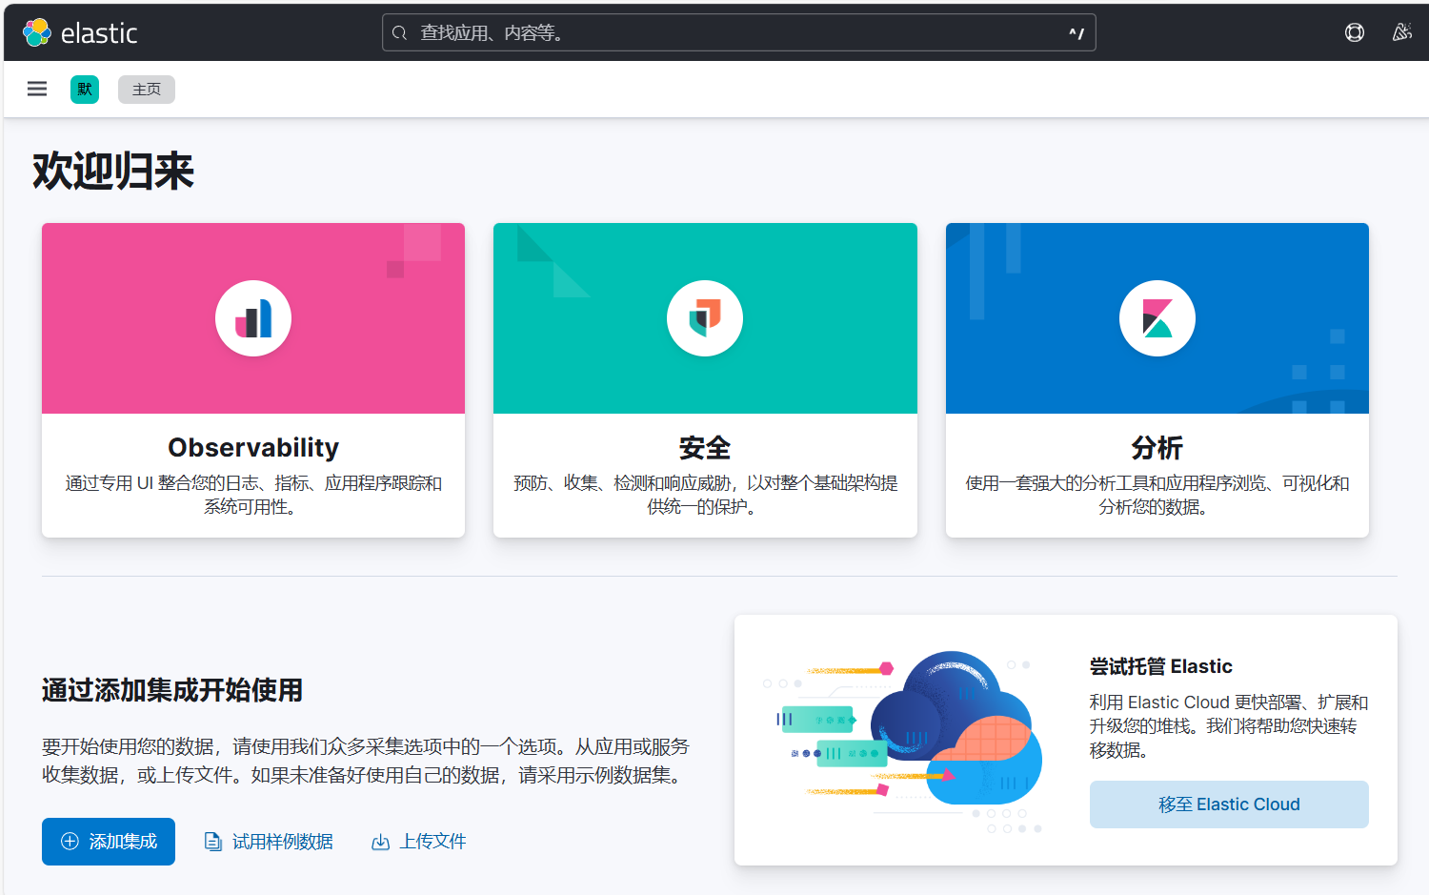The width and height of the screenshot is (1431, 895).
Task: Select the 主页 breadcrumb tab
Action: tap(146, 89)
